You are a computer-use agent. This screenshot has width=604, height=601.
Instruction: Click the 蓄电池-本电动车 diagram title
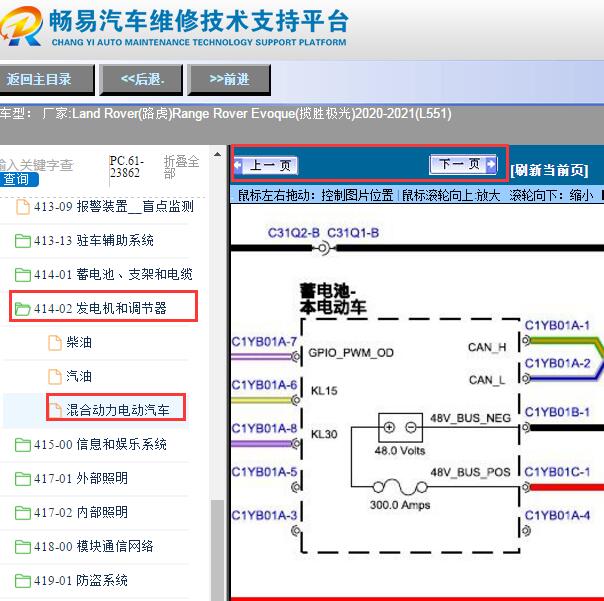coord(333,299)
